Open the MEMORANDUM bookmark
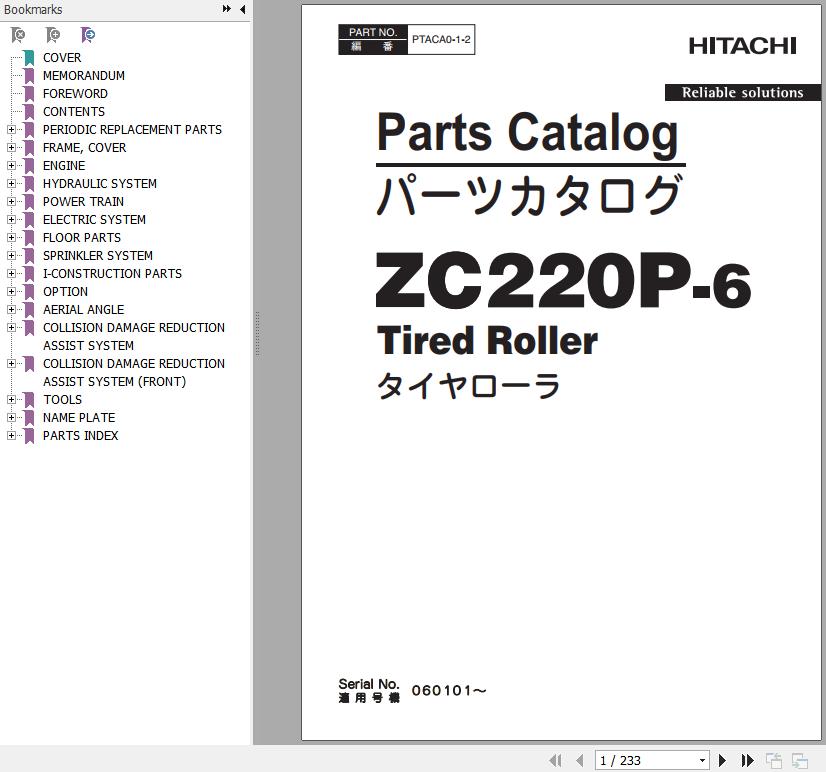The image size is (826, 772). coord(84,75)
